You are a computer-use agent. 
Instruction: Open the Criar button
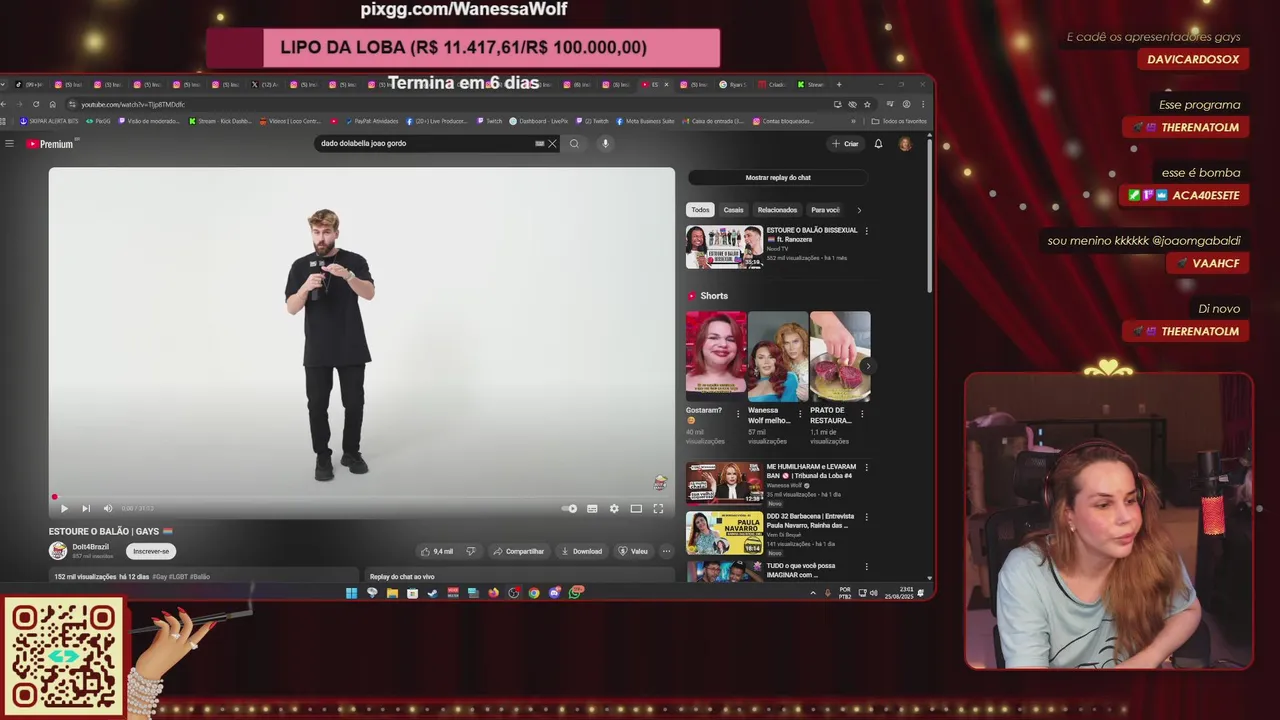[845, 143]
